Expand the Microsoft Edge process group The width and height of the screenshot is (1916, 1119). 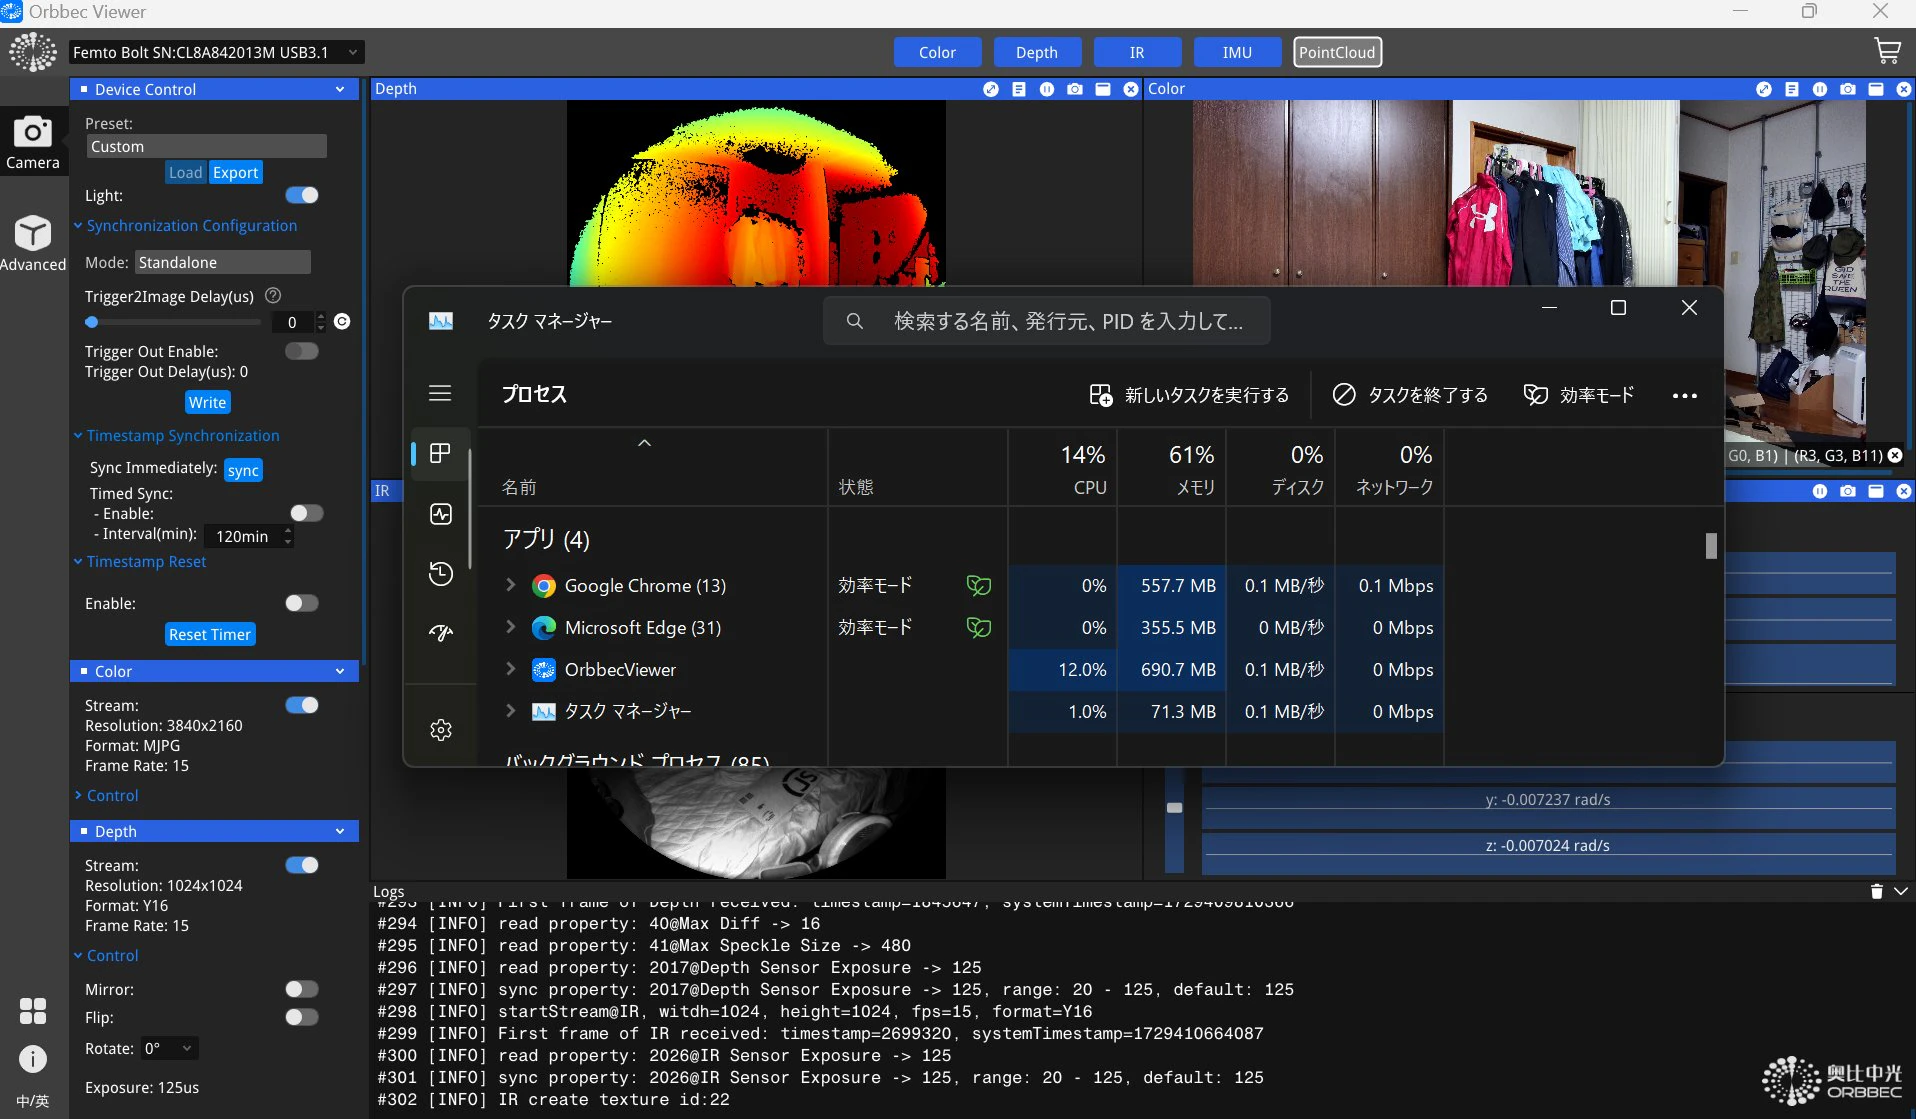(511, 627)
